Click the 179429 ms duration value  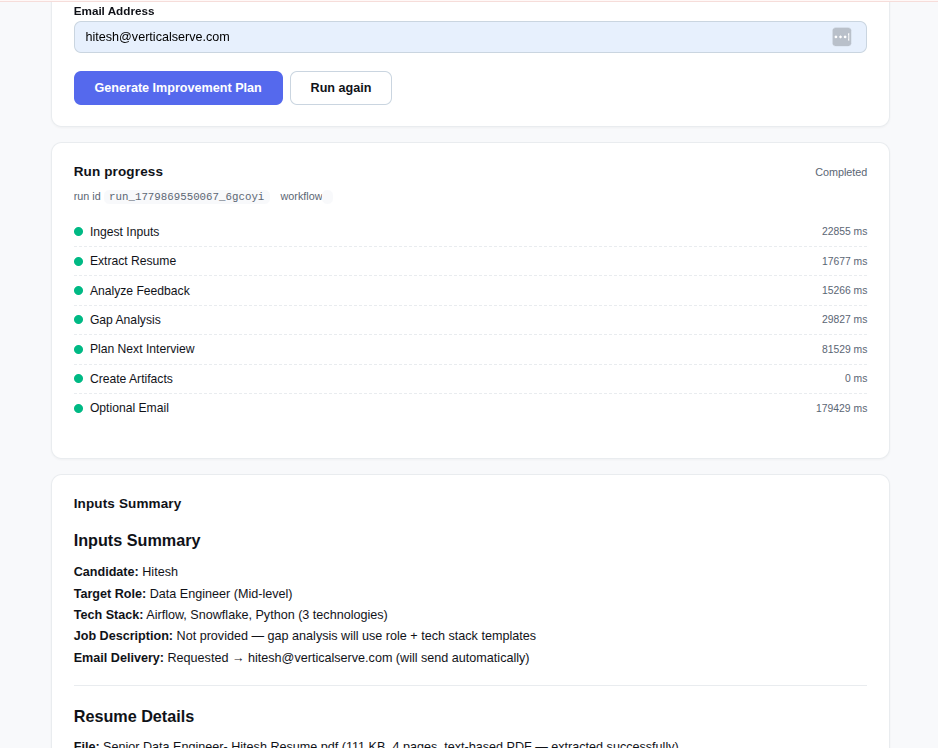pos(841,408)
